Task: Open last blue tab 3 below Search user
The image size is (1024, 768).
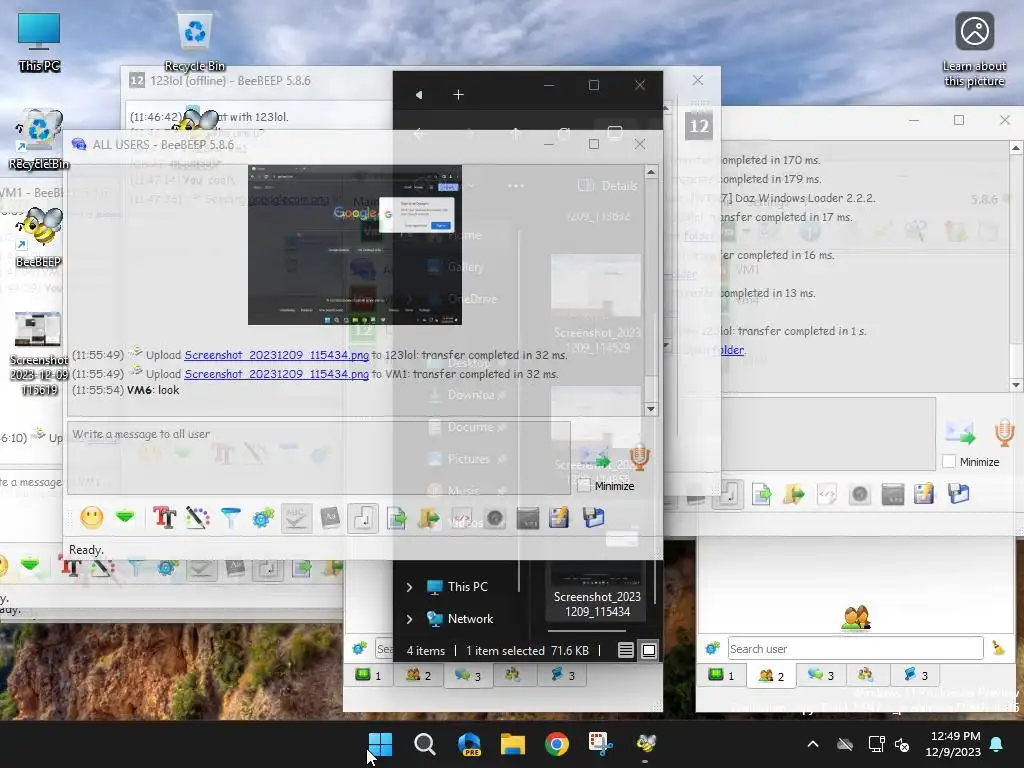Action: coord(914,675)
